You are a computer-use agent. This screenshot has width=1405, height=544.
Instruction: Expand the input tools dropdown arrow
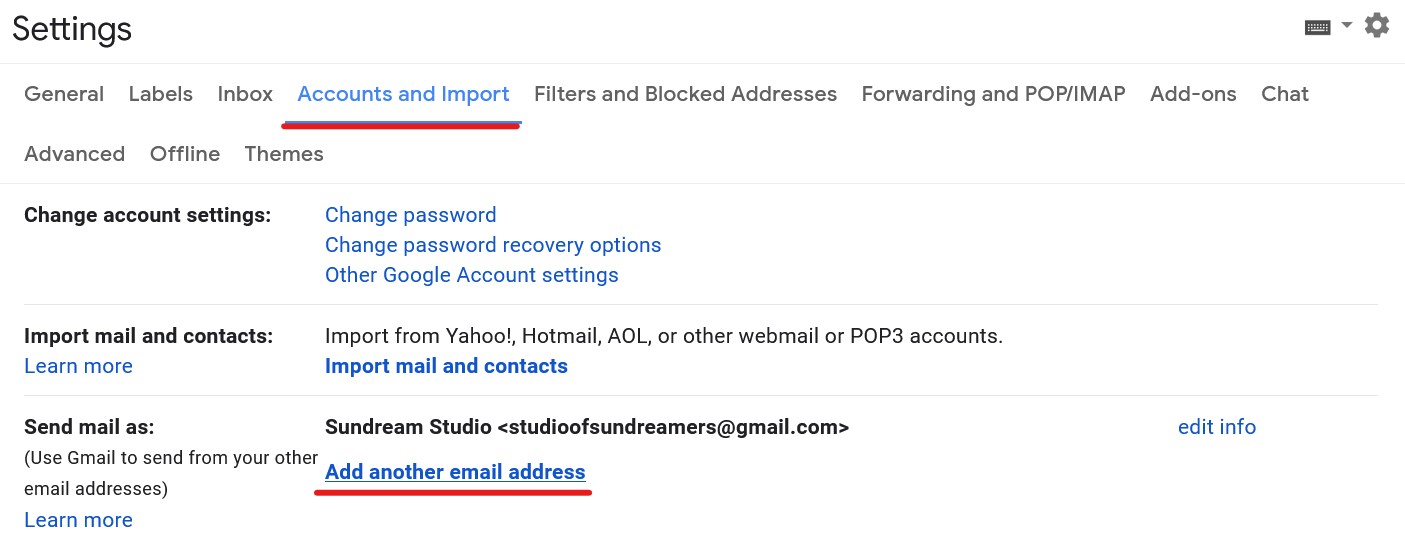pos(1347,25)
